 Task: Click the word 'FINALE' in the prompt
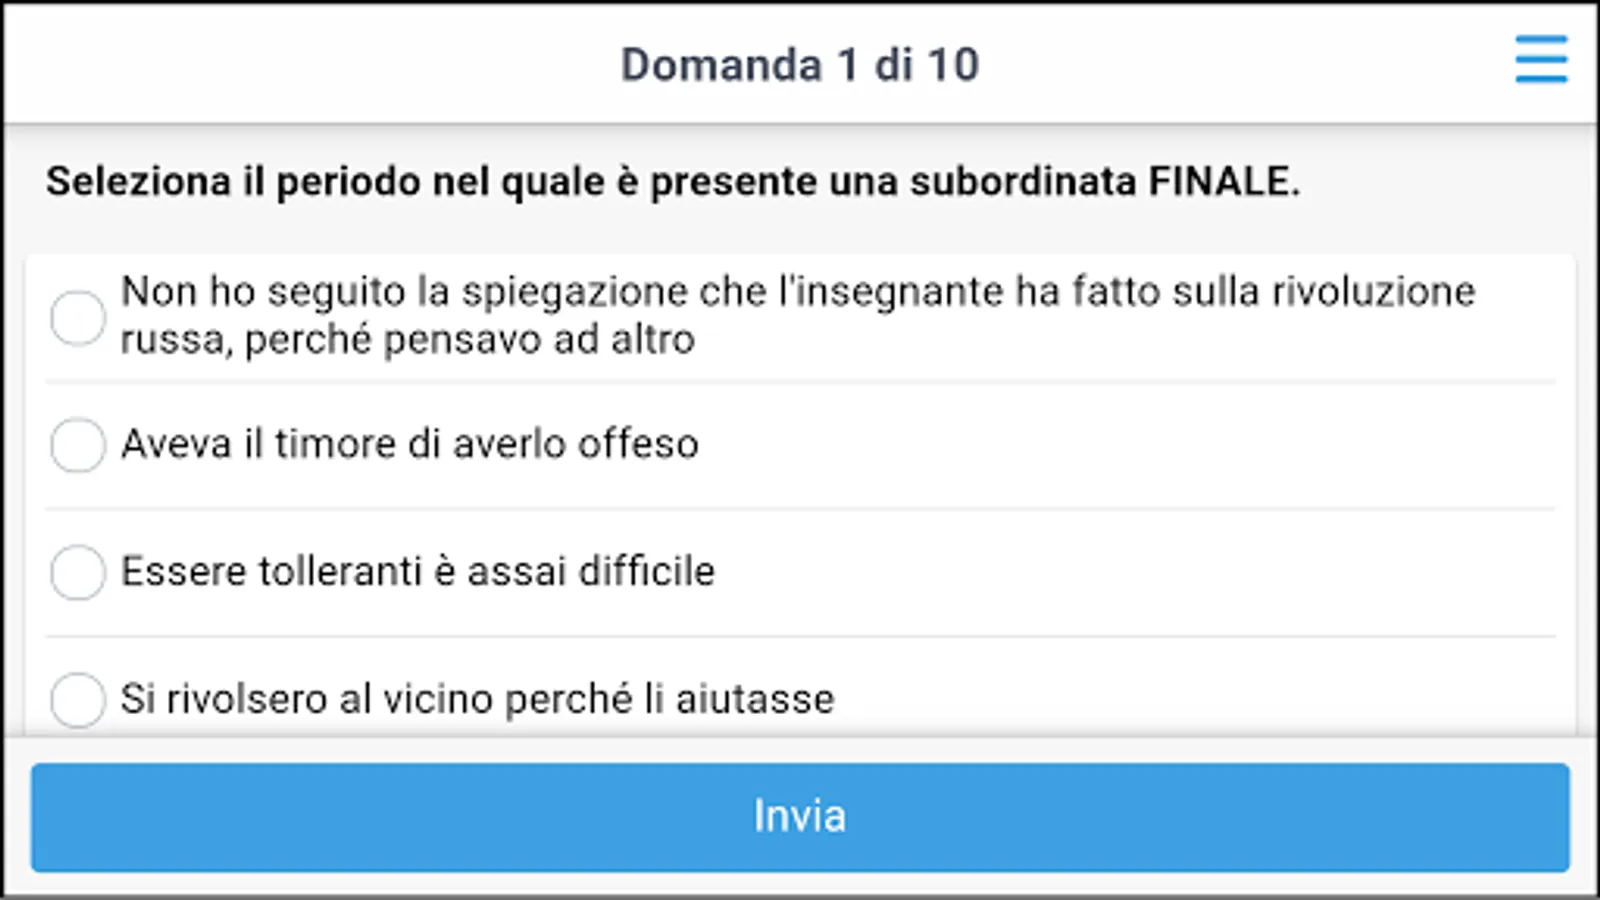pos(1222,182)
